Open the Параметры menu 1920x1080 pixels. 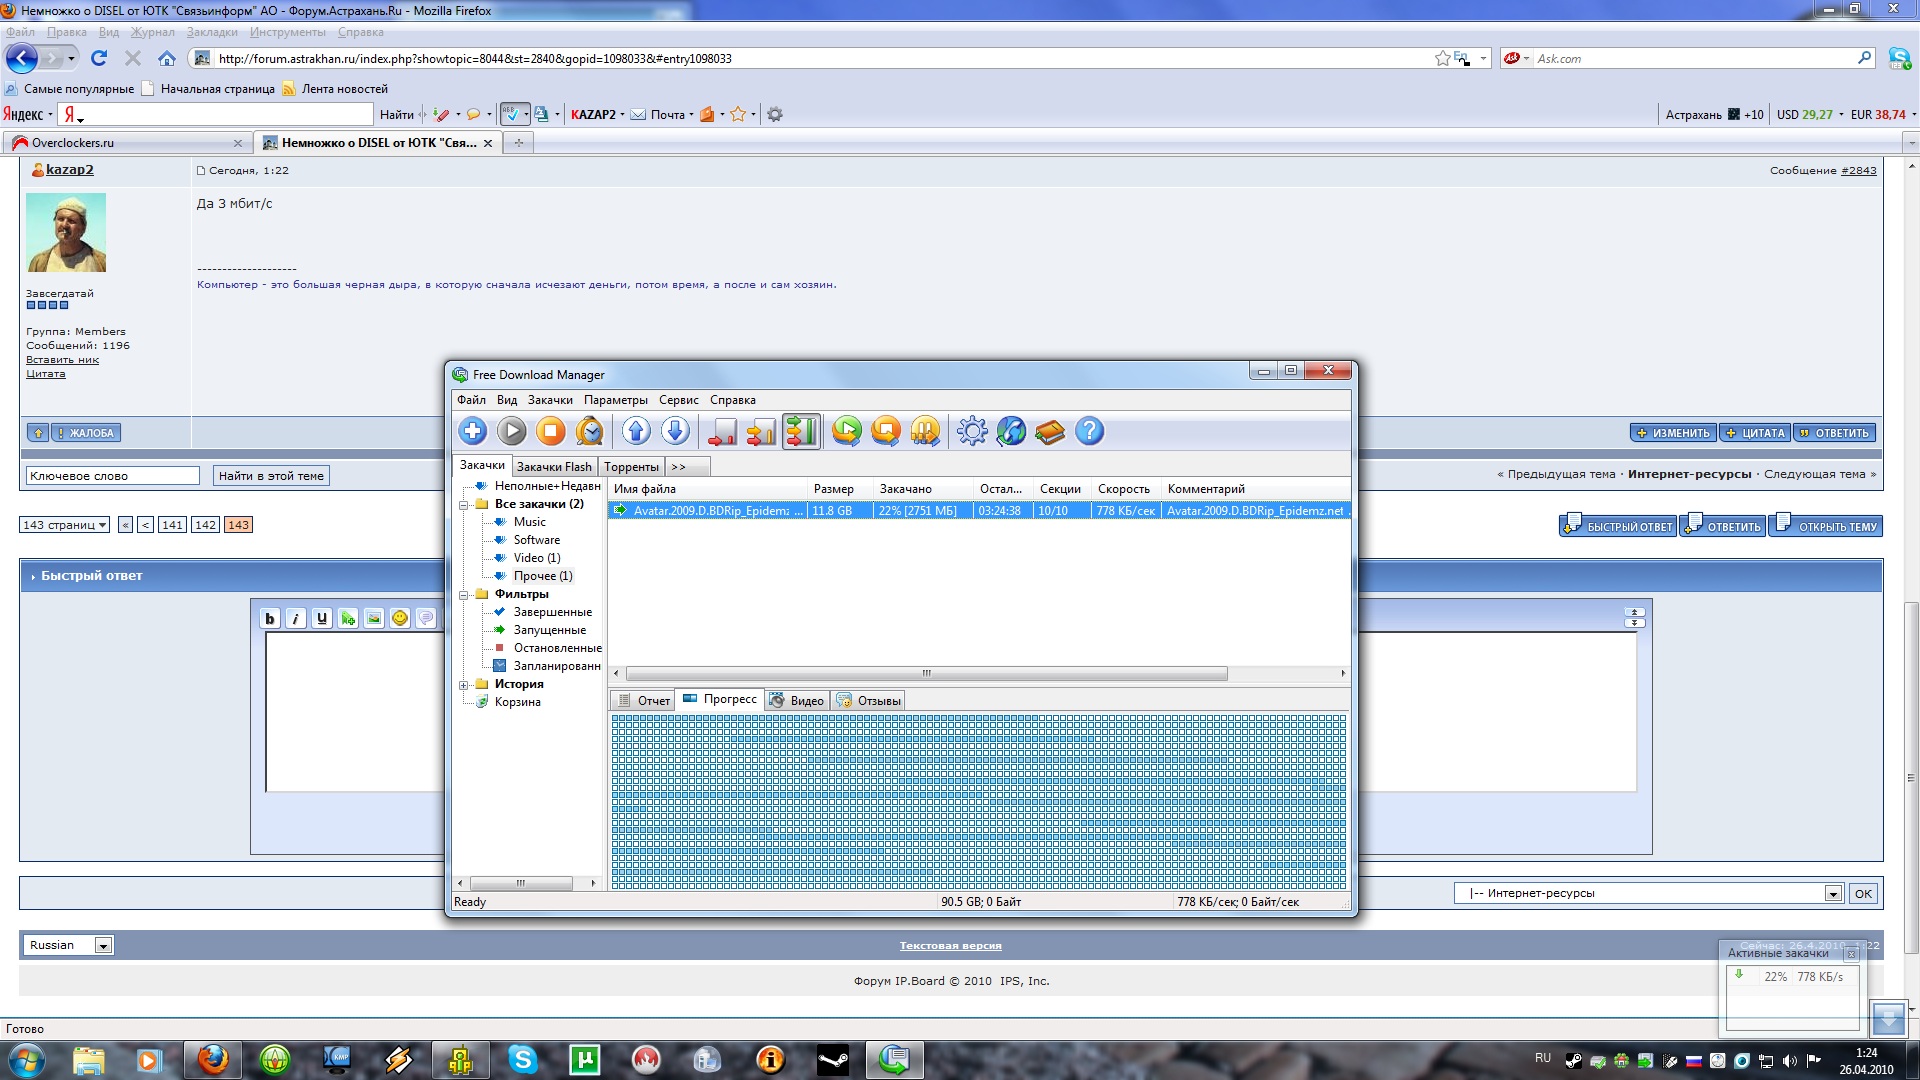coord(615,400)
